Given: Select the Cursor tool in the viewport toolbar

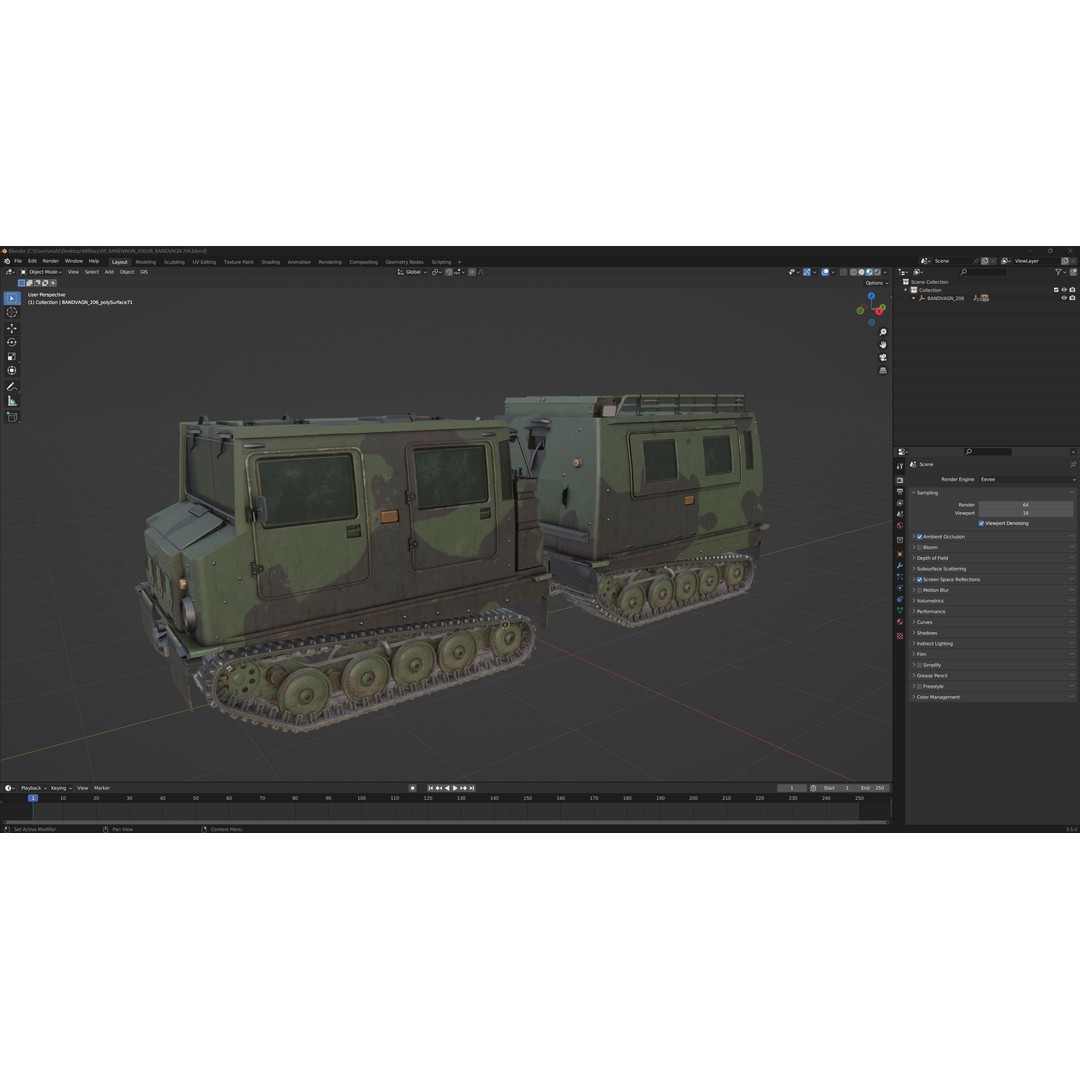Looking at the screenshot, I should (x=12, y=313).
